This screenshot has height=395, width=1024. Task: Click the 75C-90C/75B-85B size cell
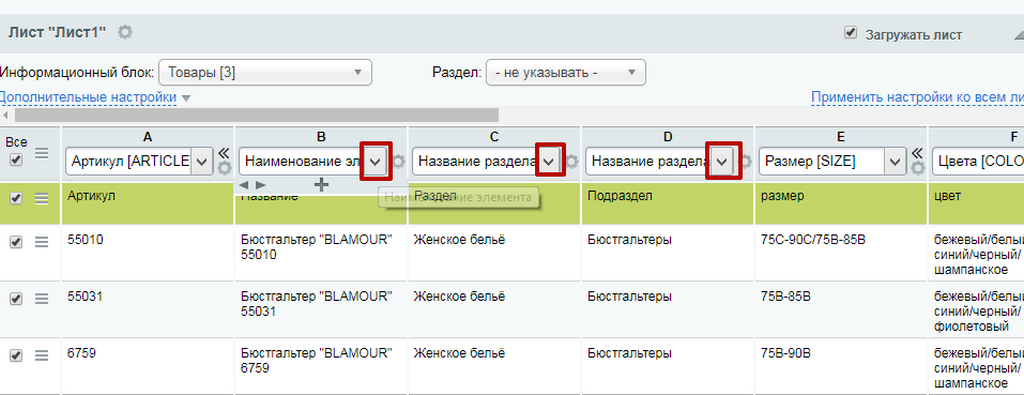[x=841, y=253]
